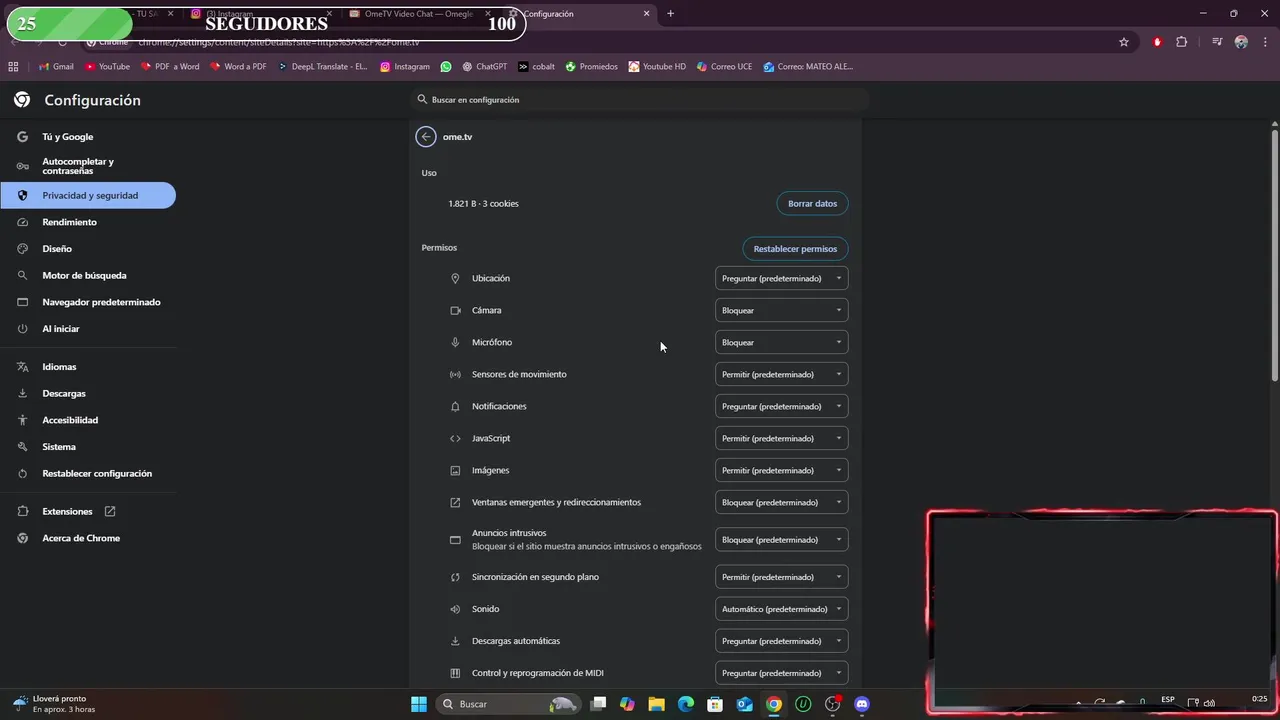Screen dimensions: 1280x720
Task: Open the Ubicación permission dropdown
Action: point(782,278)
